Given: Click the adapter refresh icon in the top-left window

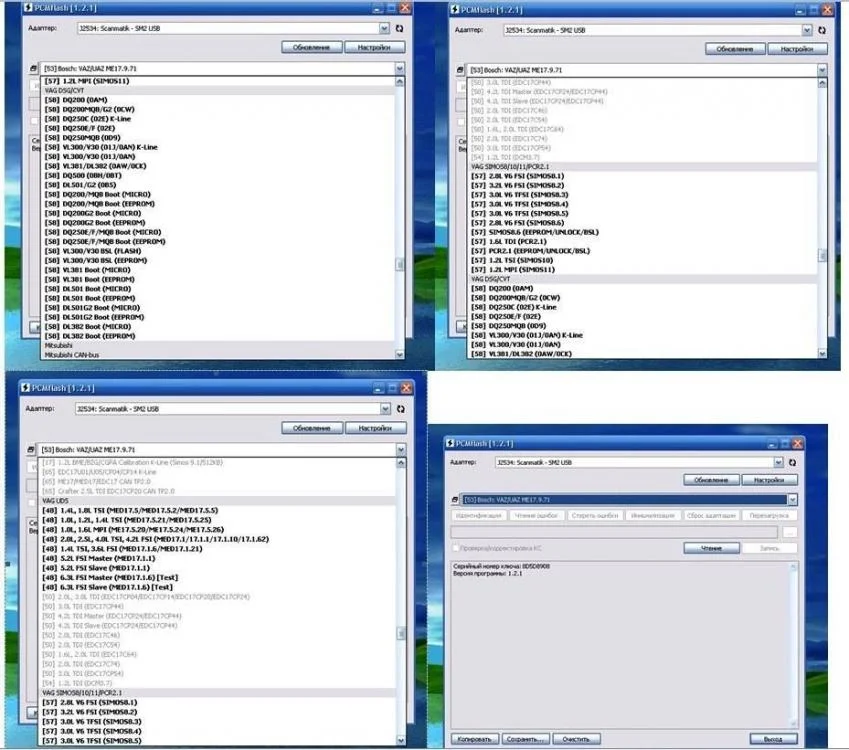Looking at the screenshot, I should click(x=400, y=29).
